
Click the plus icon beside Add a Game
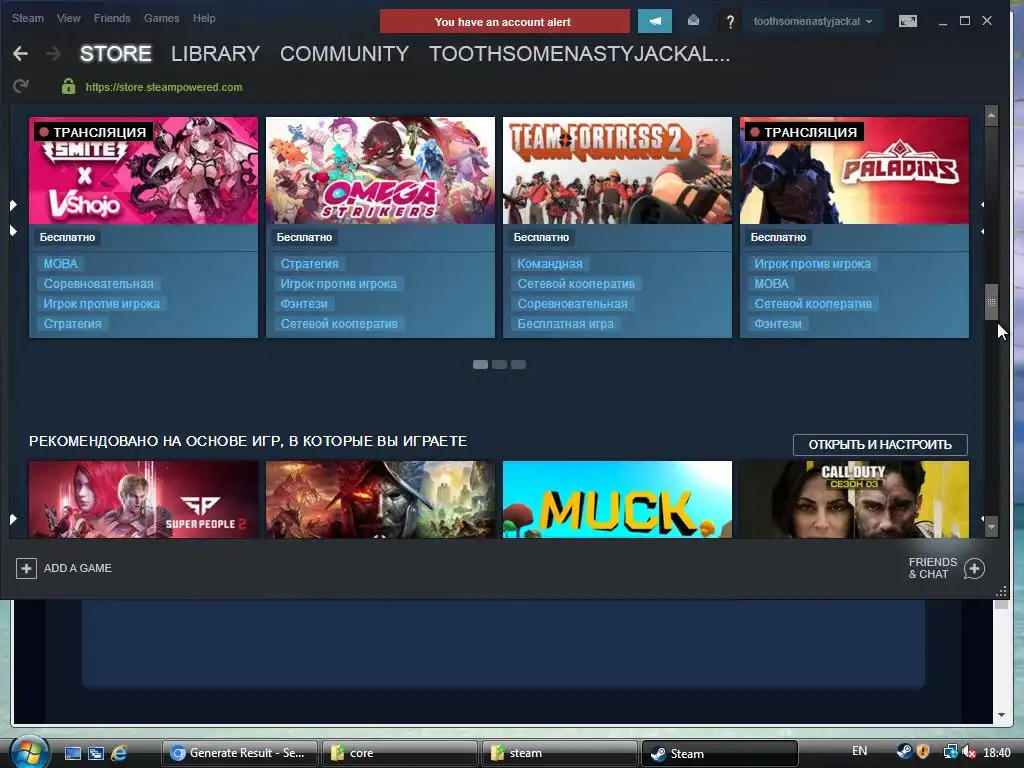[x=26, y=568]
